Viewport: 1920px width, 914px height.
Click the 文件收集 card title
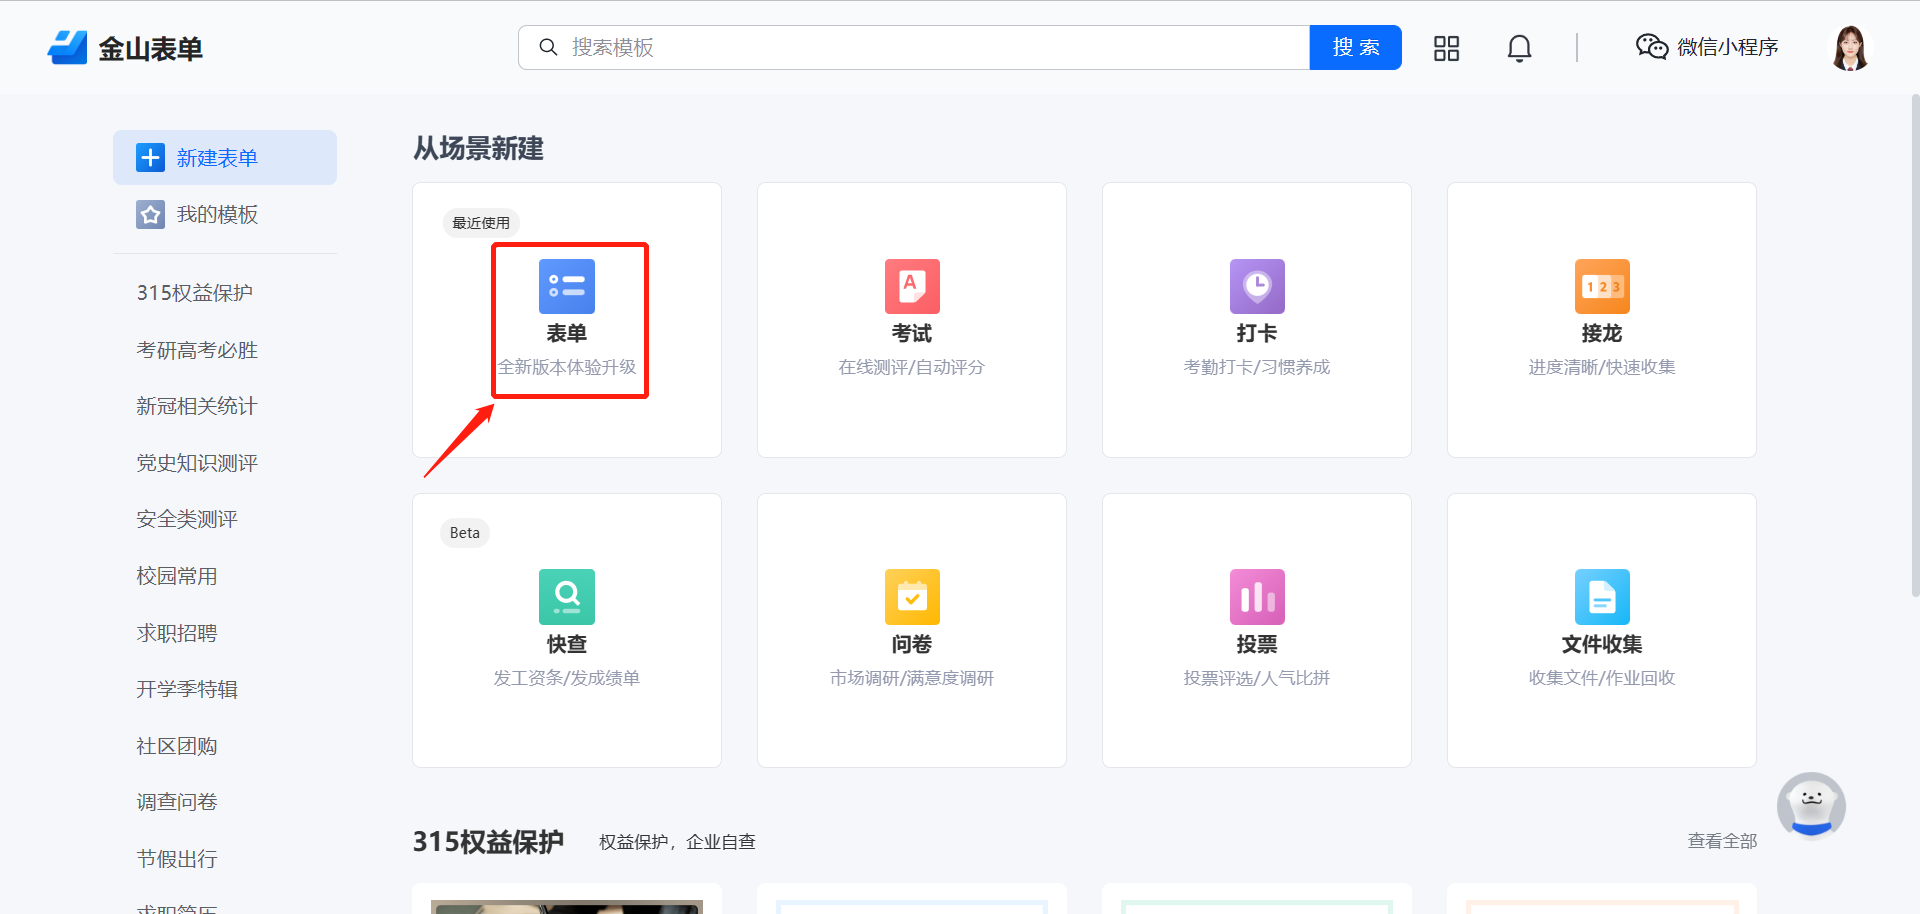point(1602,644)
